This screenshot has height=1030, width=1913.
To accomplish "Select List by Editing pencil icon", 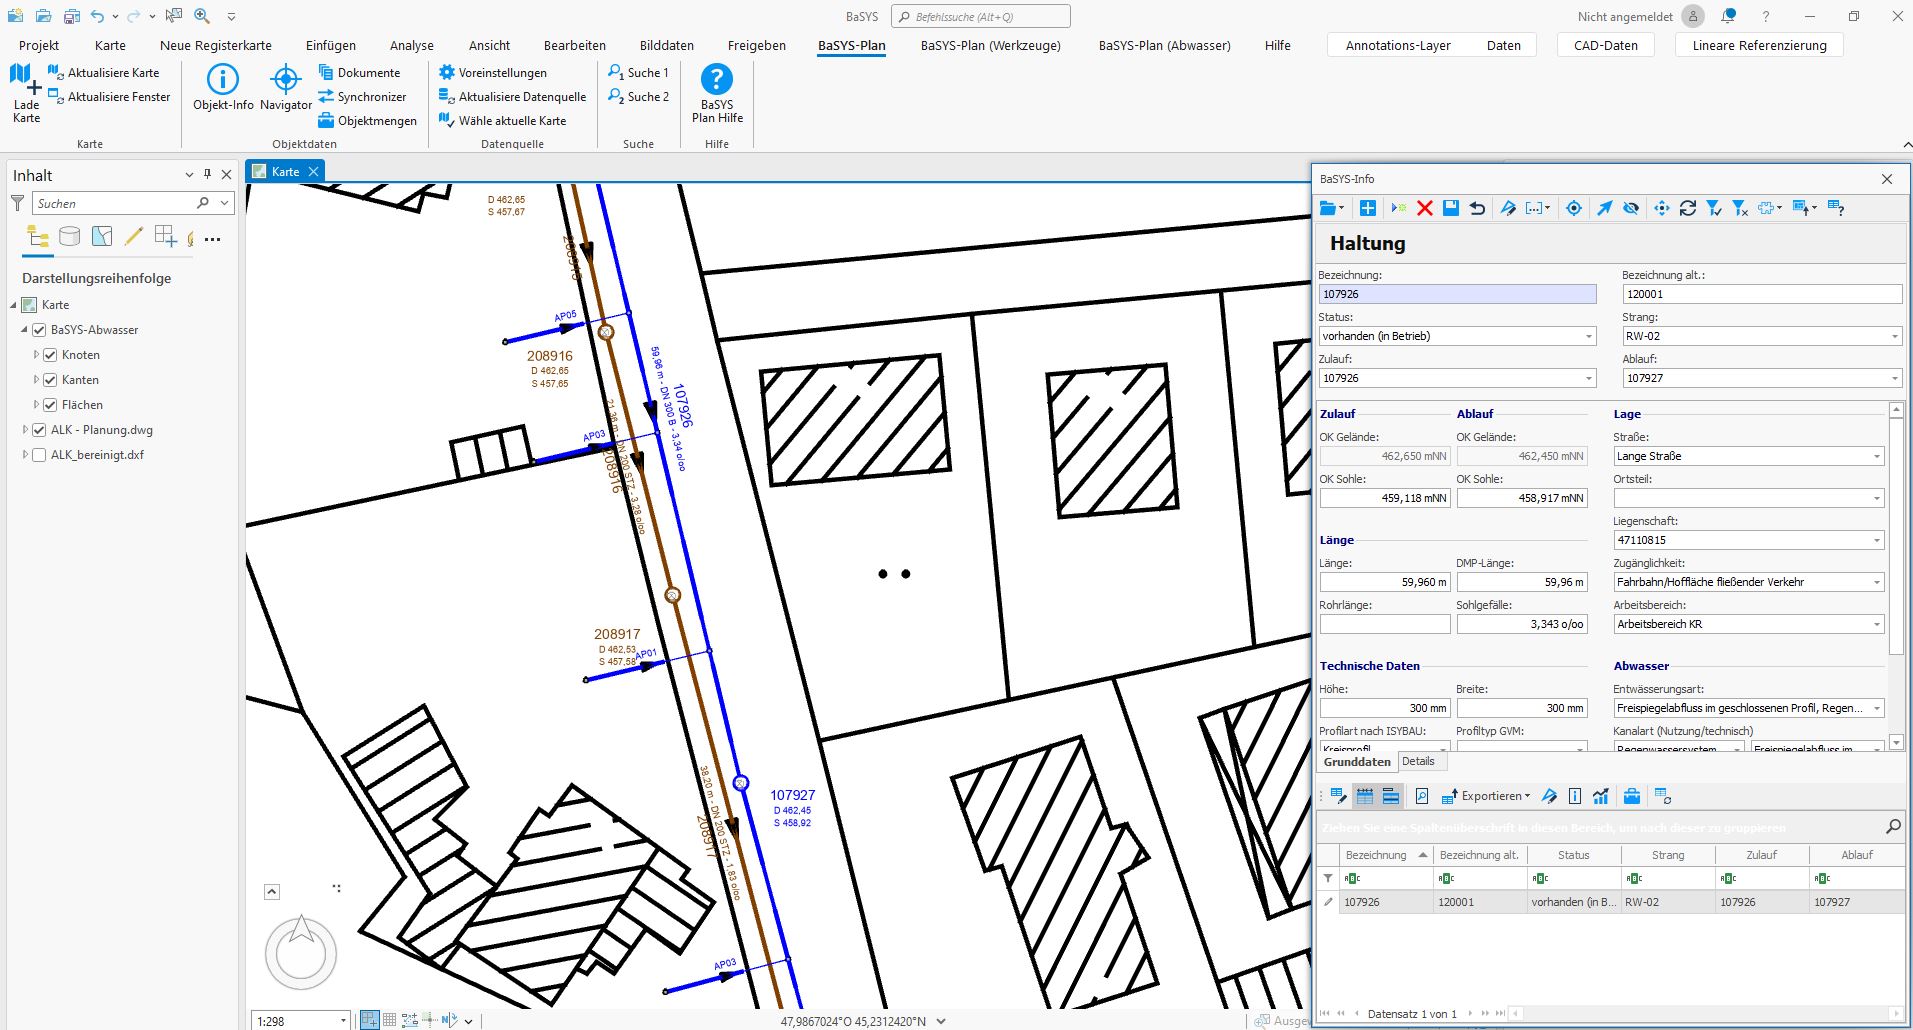I will coord(134,237).
